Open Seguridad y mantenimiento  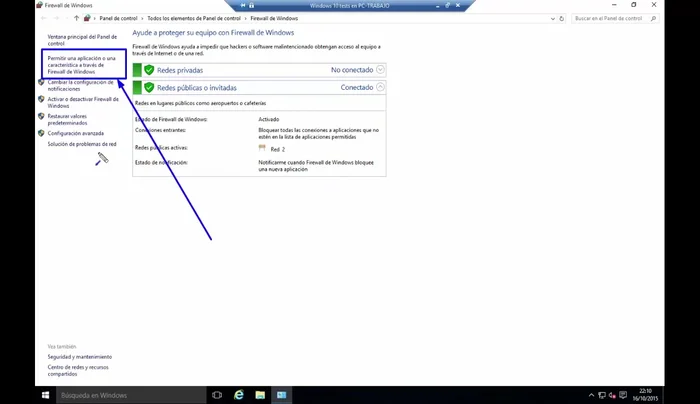tap(79, 357)
